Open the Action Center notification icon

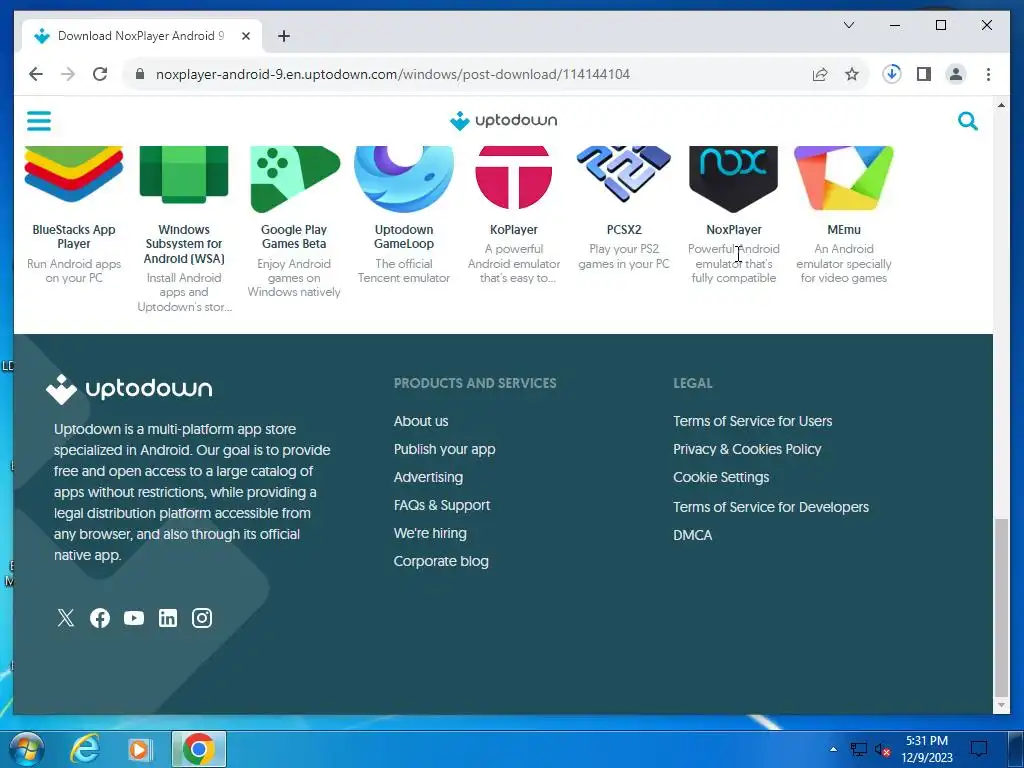[x=978, y=749]
